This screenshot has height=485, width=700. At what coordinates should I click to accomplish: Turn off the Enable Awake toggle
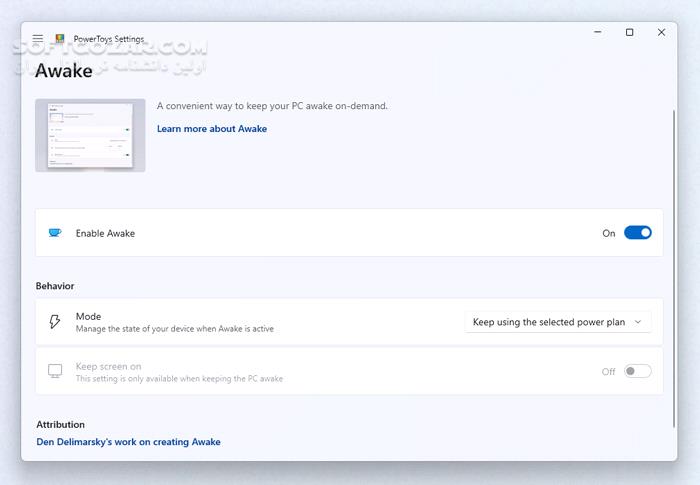click(x=638, y=233)
